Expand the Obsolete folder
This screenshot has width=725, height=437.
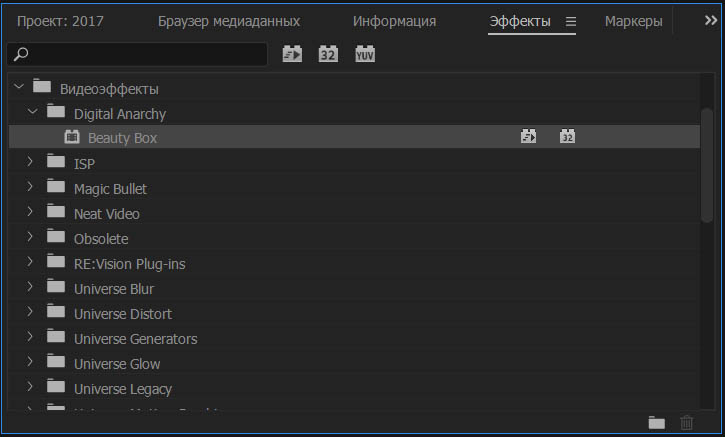click(x=30, y=236)
